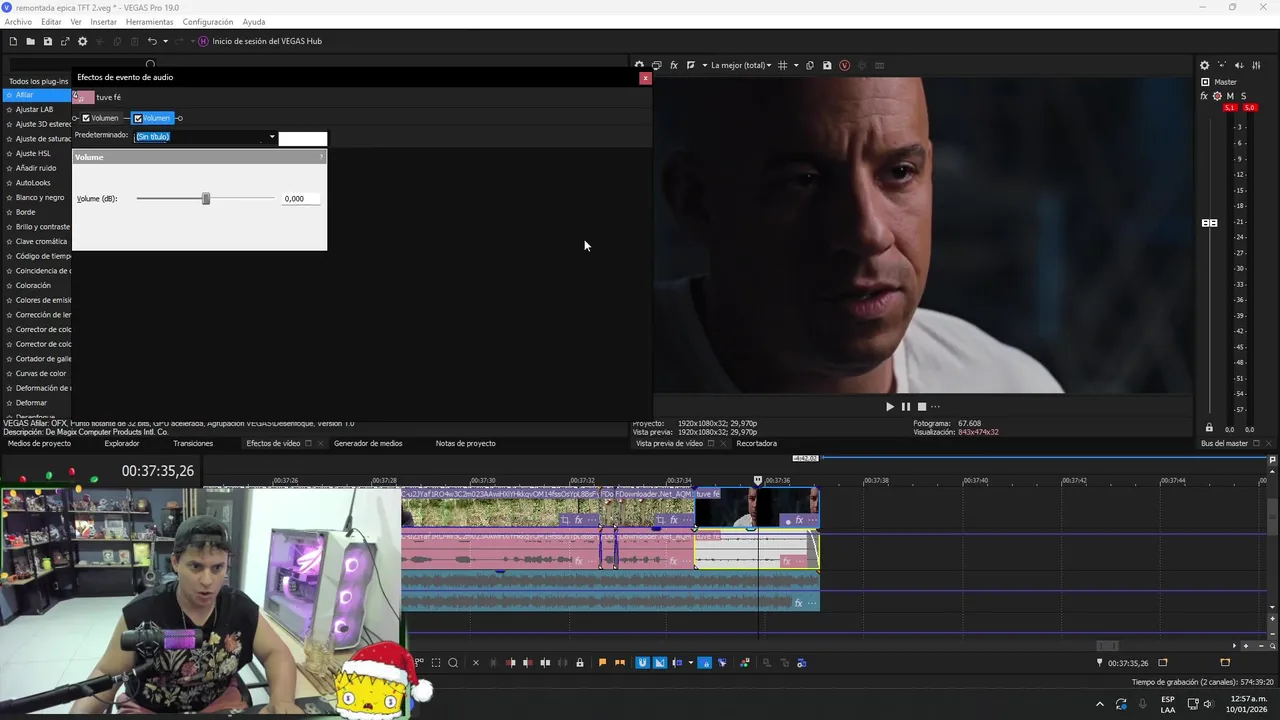
Task: Open the Notas de proyecto tab
Action: tap(465, 443)
